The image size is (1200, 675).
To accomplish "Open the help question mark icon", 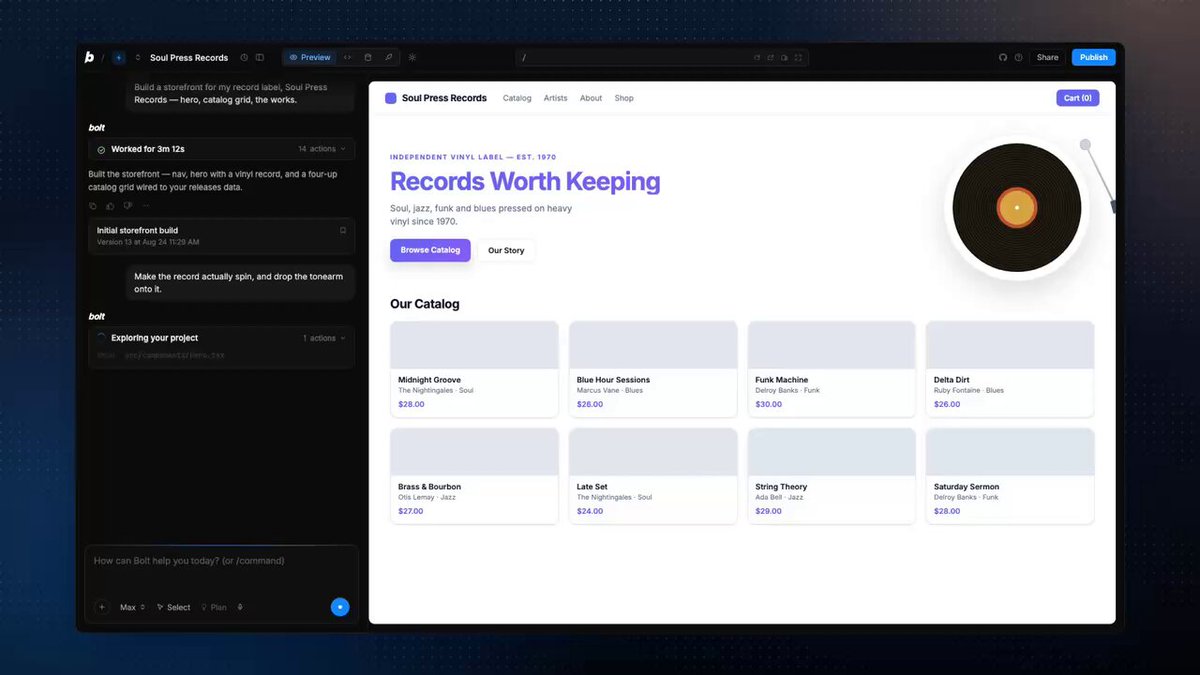I will click(x=1019, y=58).
